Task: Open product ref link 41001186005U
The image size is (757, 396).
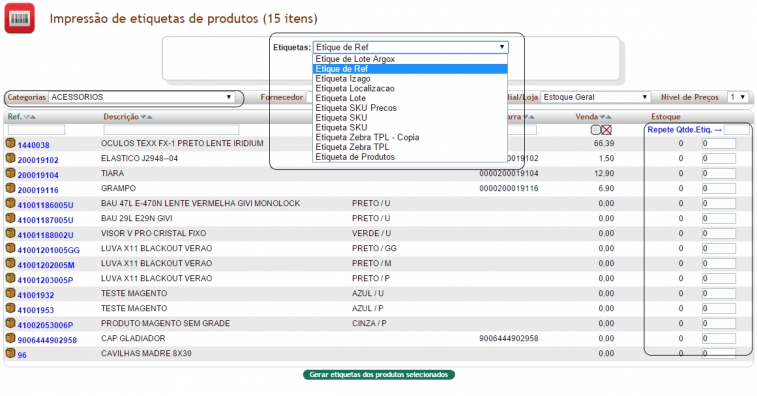Action: 45,205
